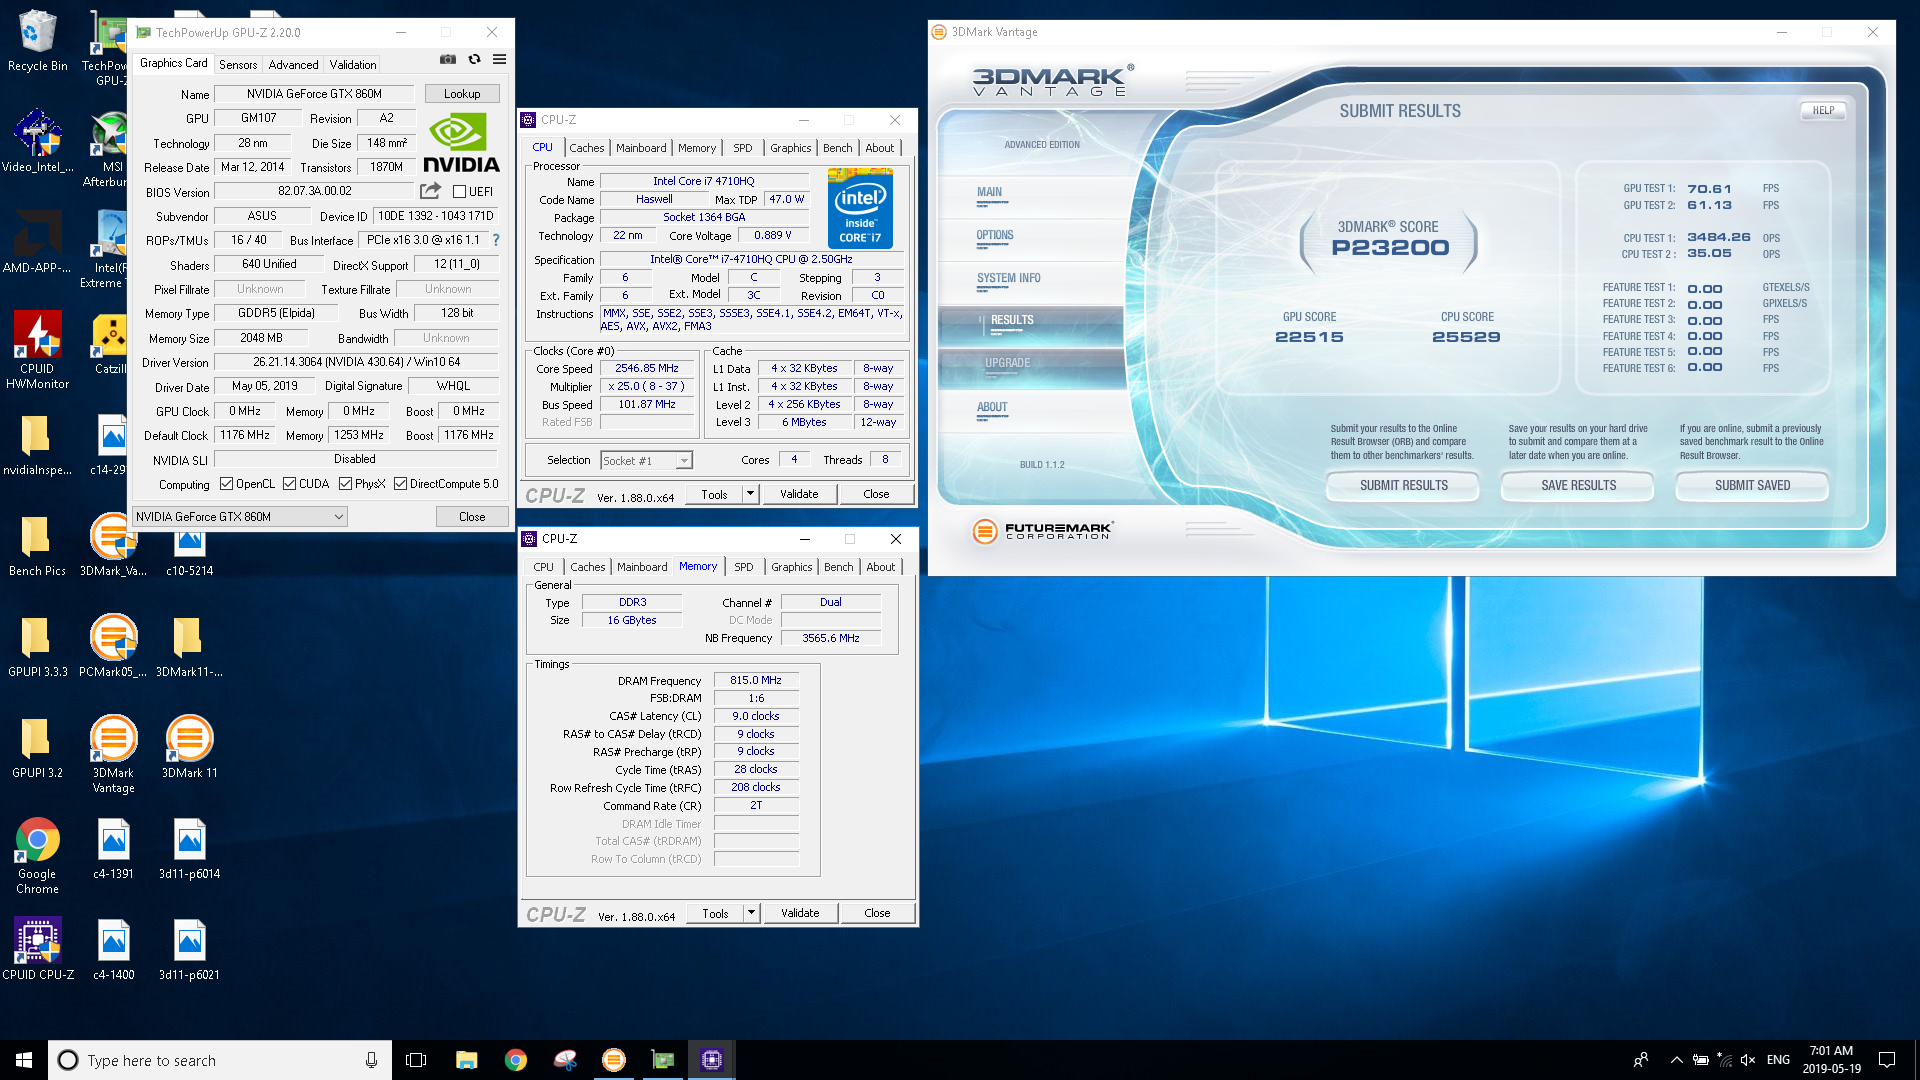Screen dimensions: 1920x1080
Task: Click CPU-Z taskbar icon
Action: [x=711, y=1060]
